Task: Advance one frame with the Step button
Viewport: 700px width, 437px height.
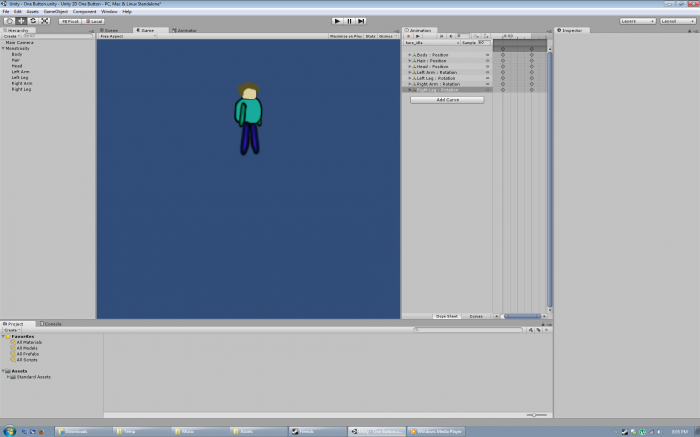Action: pos(361,21)
